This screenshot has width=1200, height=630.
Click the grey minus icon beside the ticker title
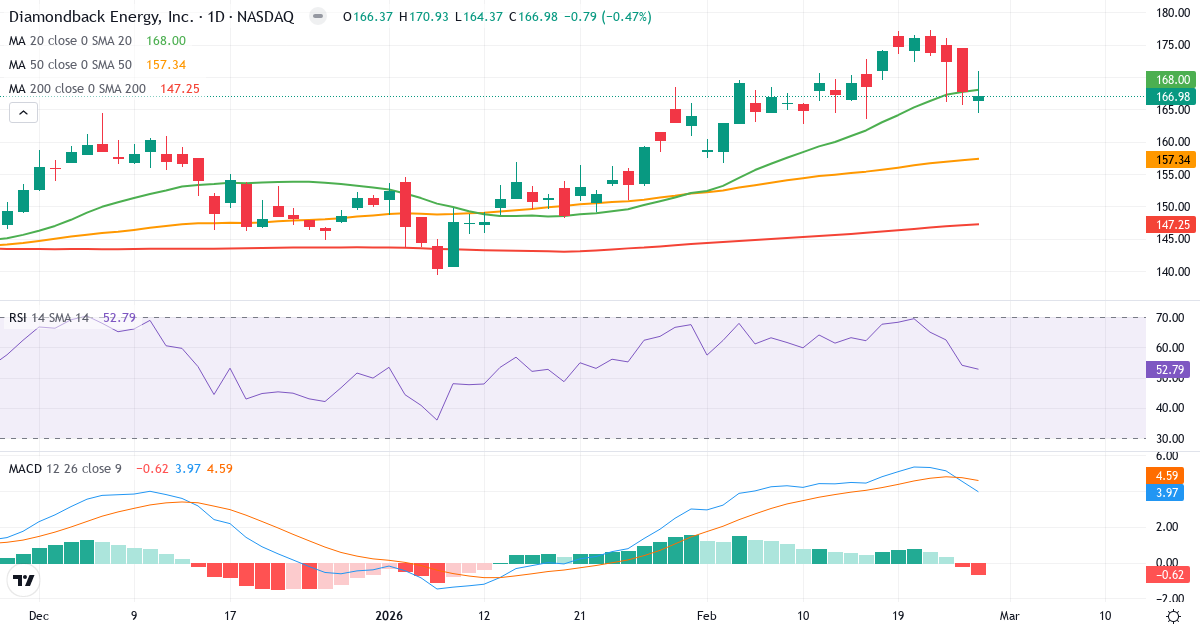point(316,16)
